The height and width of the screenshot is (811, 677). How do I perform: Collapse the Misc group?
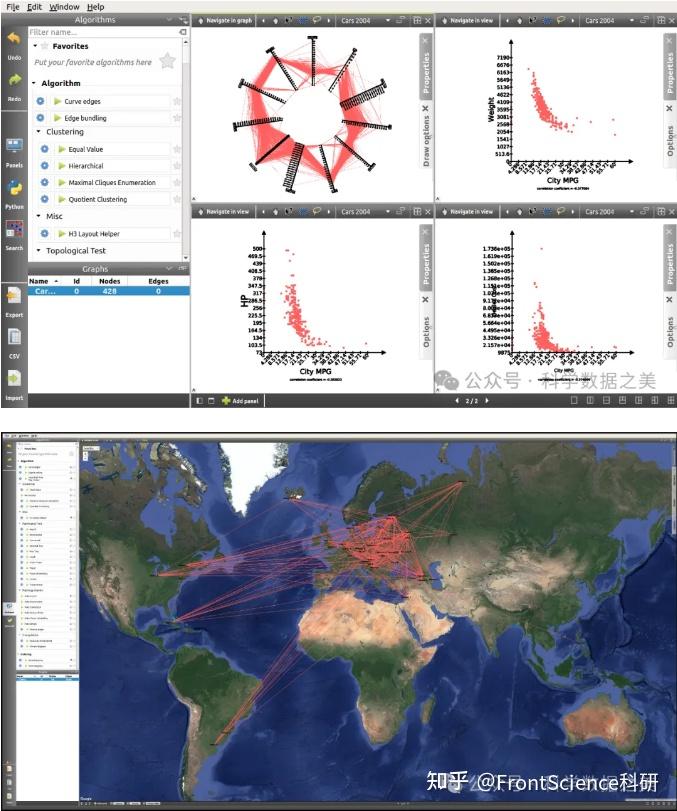pos(39,216)
